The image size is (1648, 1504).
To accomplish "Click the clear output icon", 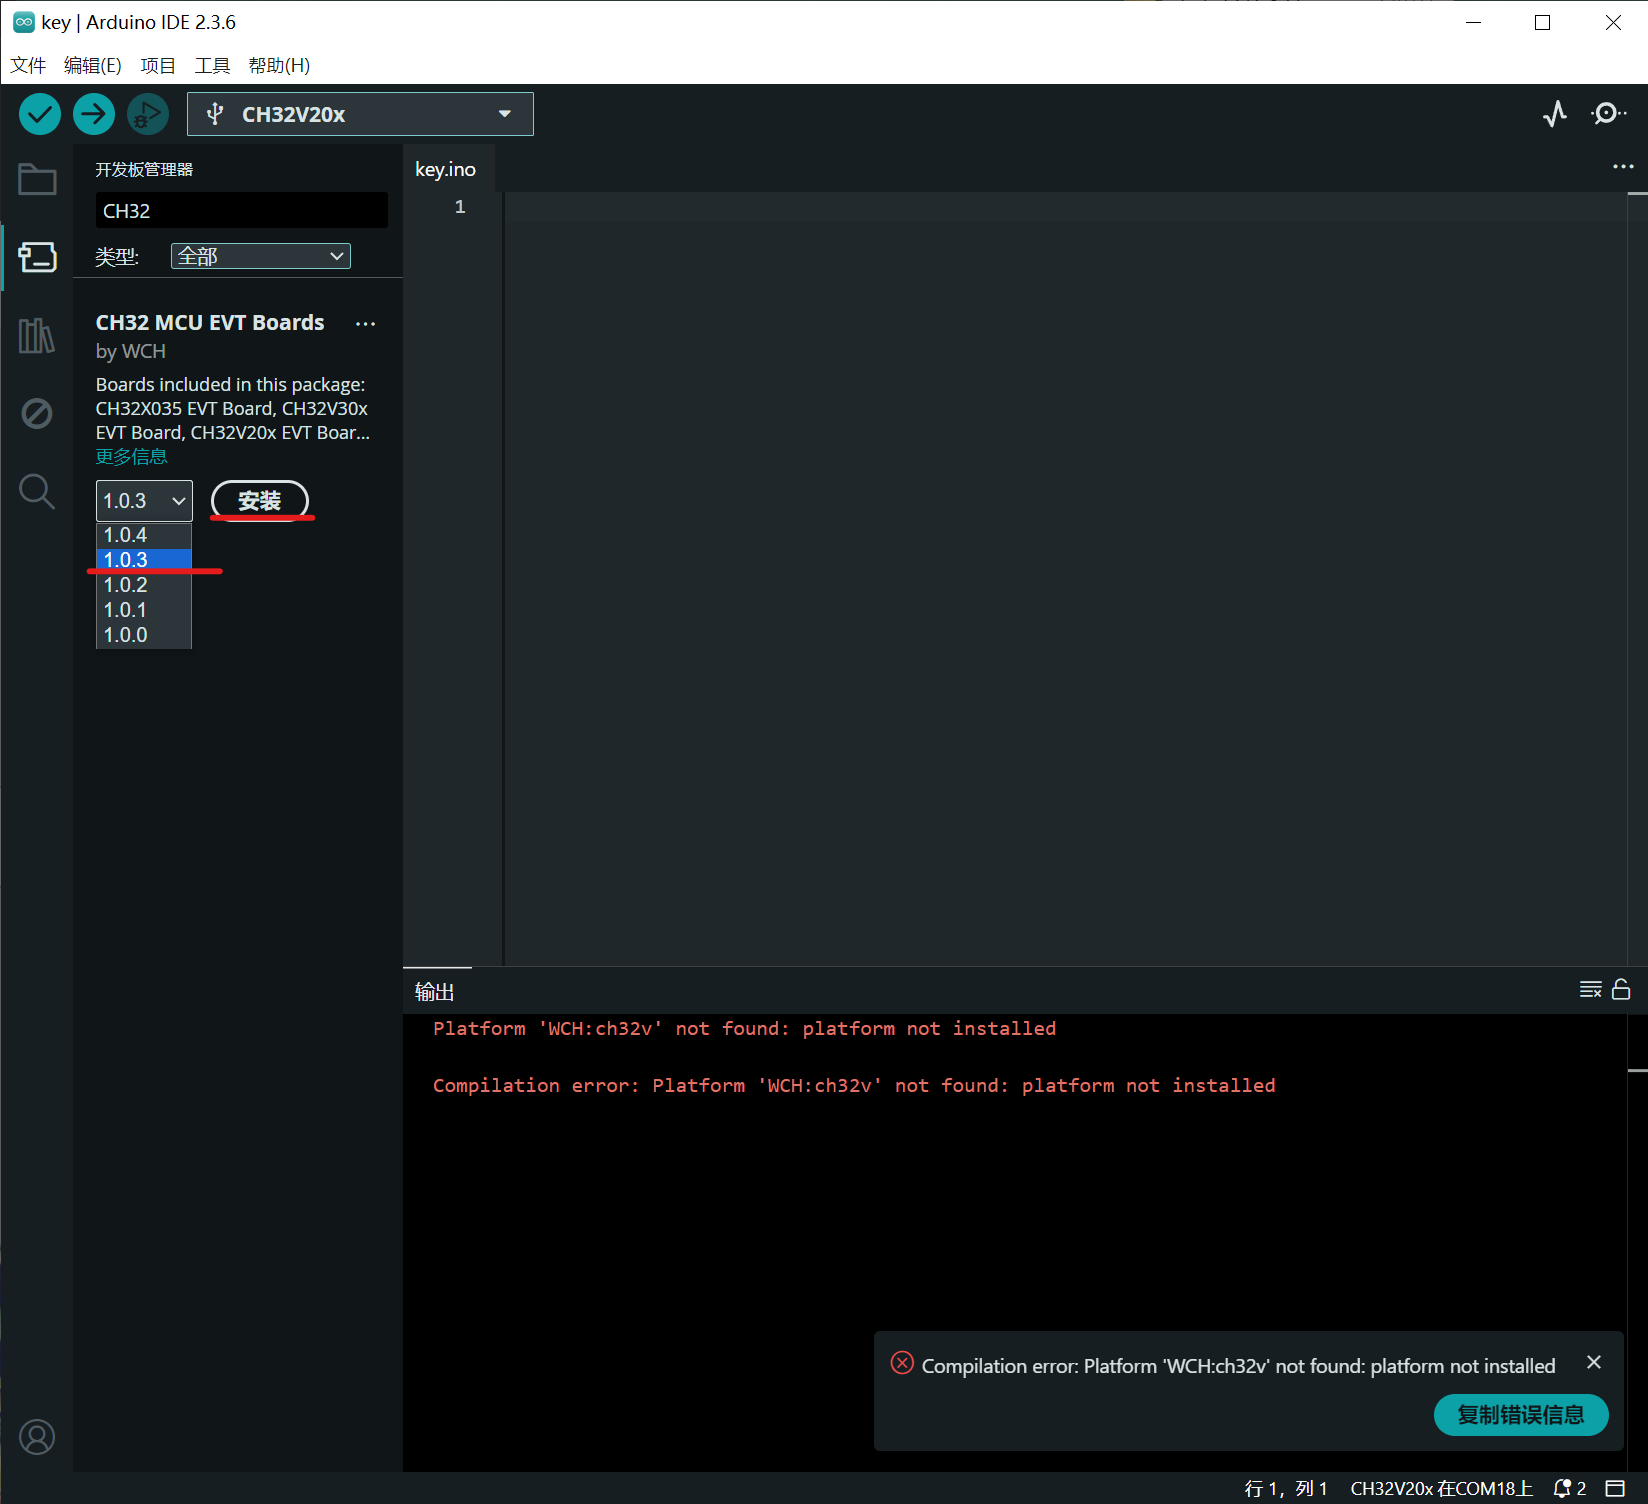I will [x=1590, y=989].
